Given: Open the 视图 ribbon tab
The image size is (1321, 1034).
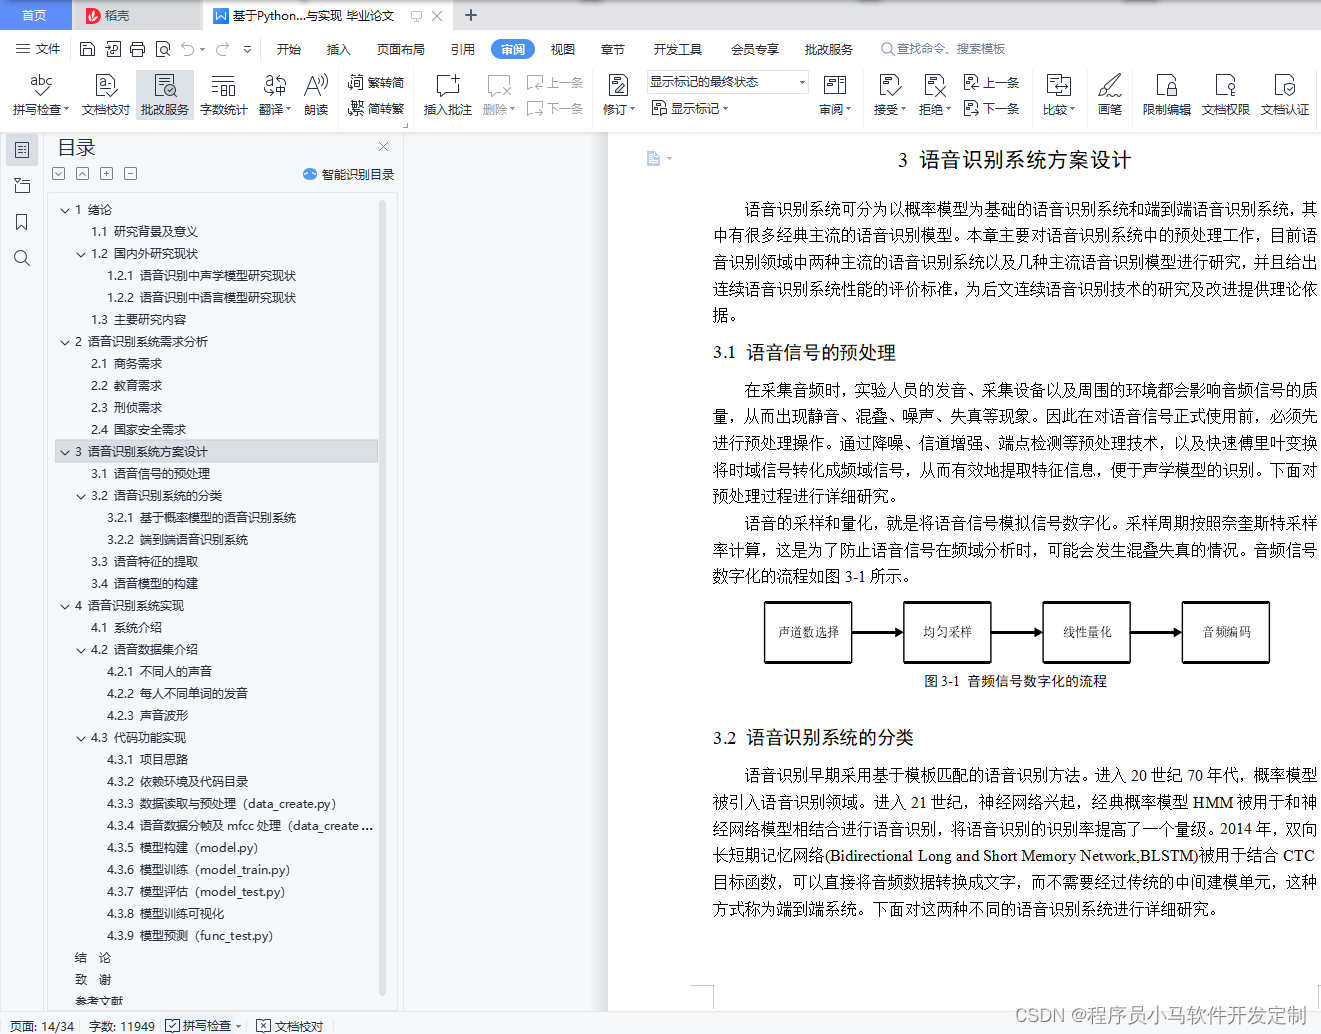Looking at the screenshot, I should pos(563,49).
